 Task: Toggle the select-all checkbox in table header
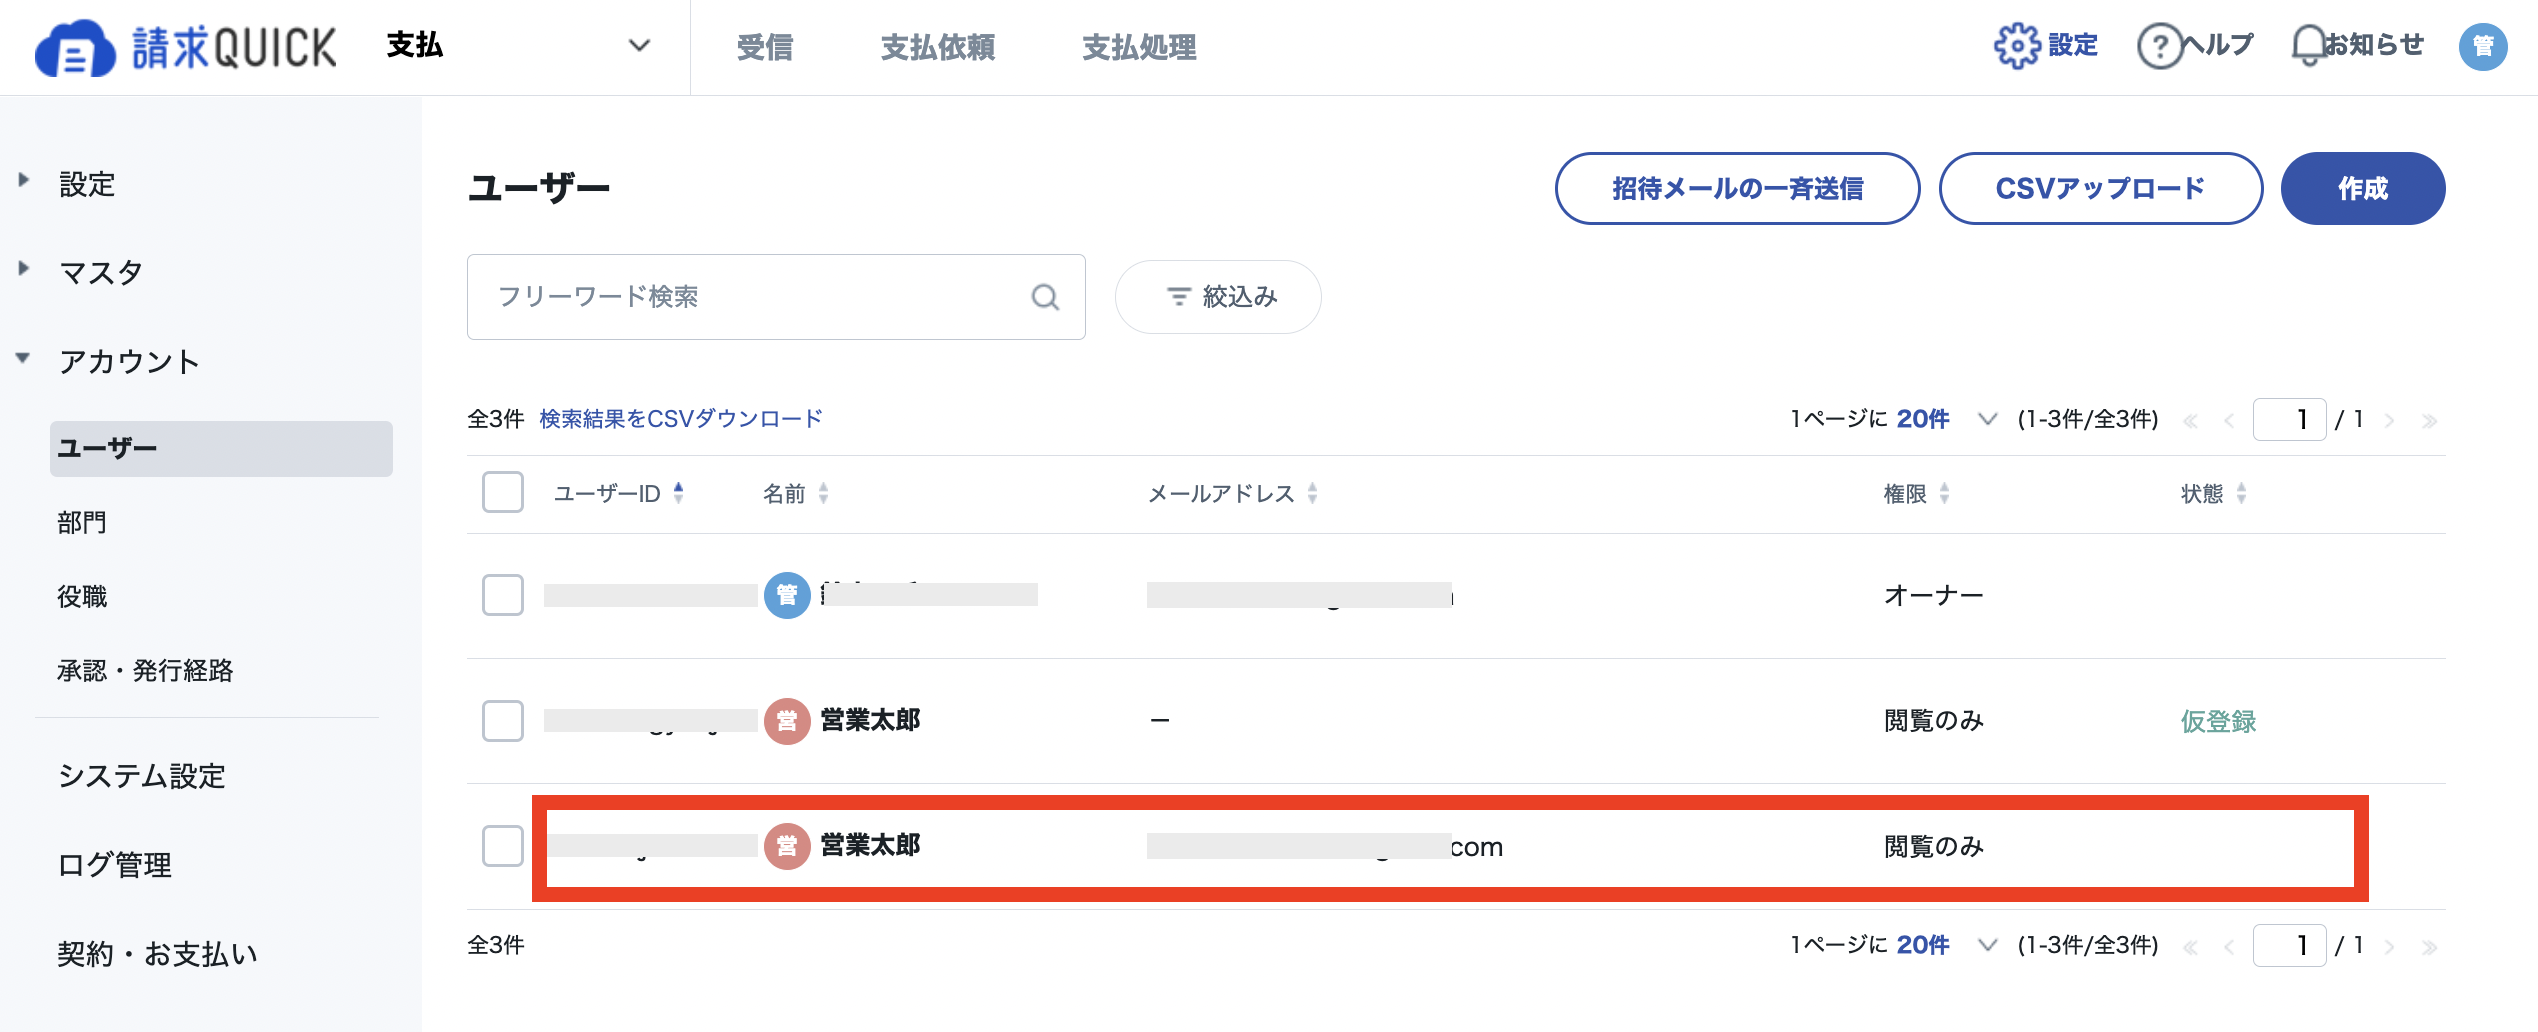[503, 492]
